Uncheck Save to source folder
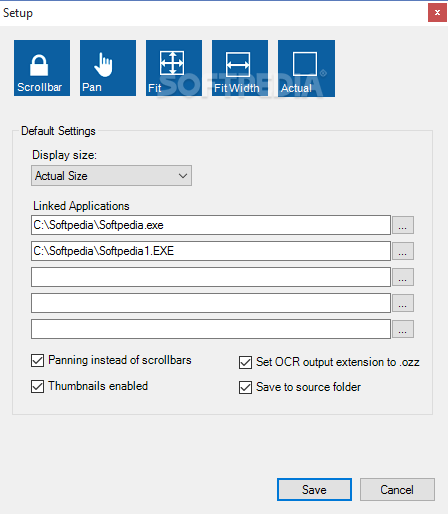Screen dimensions: 448x514 tap(245, 387)
